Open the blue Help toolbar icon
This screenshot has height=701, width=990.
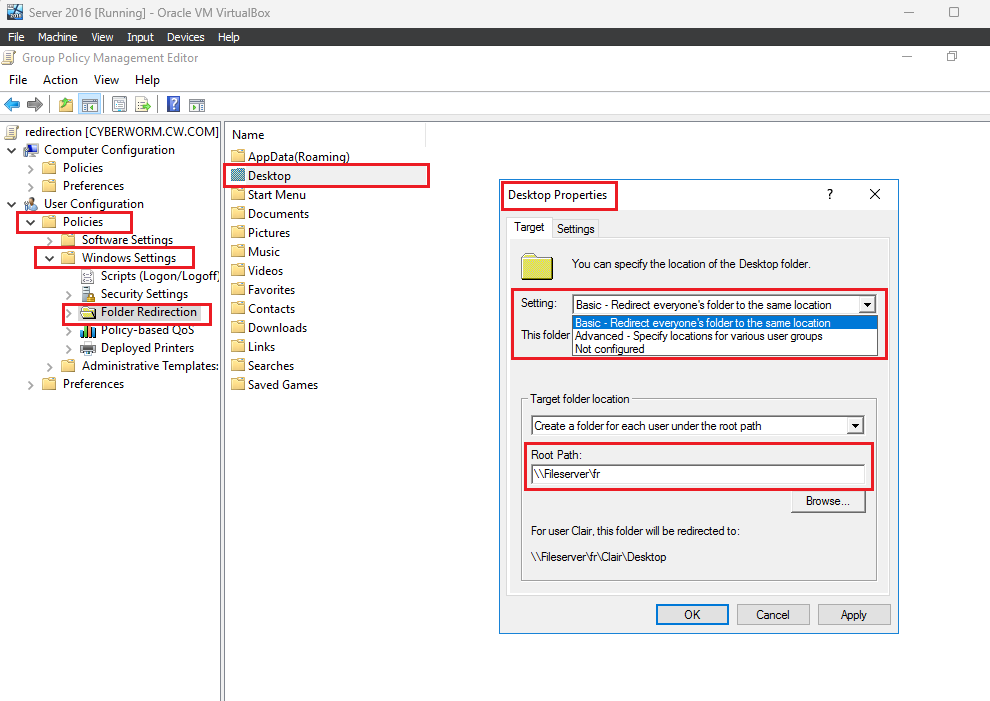[x=174, y=104]
